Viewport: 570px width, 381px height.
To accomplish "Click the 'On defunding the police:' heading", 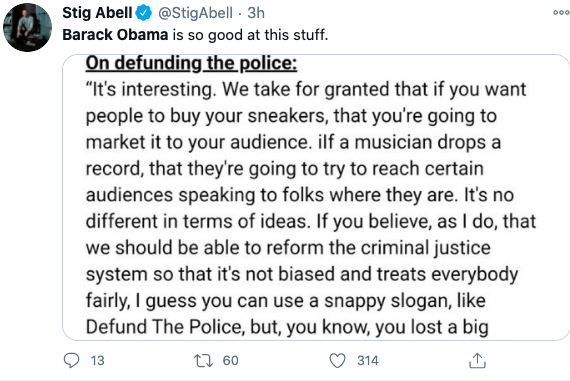I will point(192,63).
